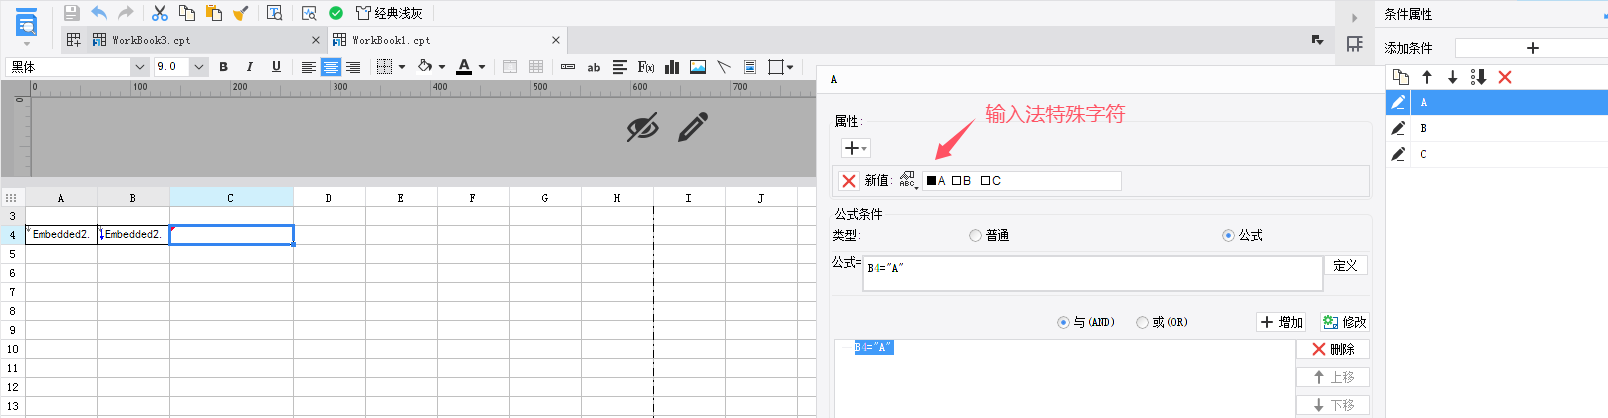Insert chart using bar chart icon
The height and width of the screenshot is (418, 1608).
point(672,67)
